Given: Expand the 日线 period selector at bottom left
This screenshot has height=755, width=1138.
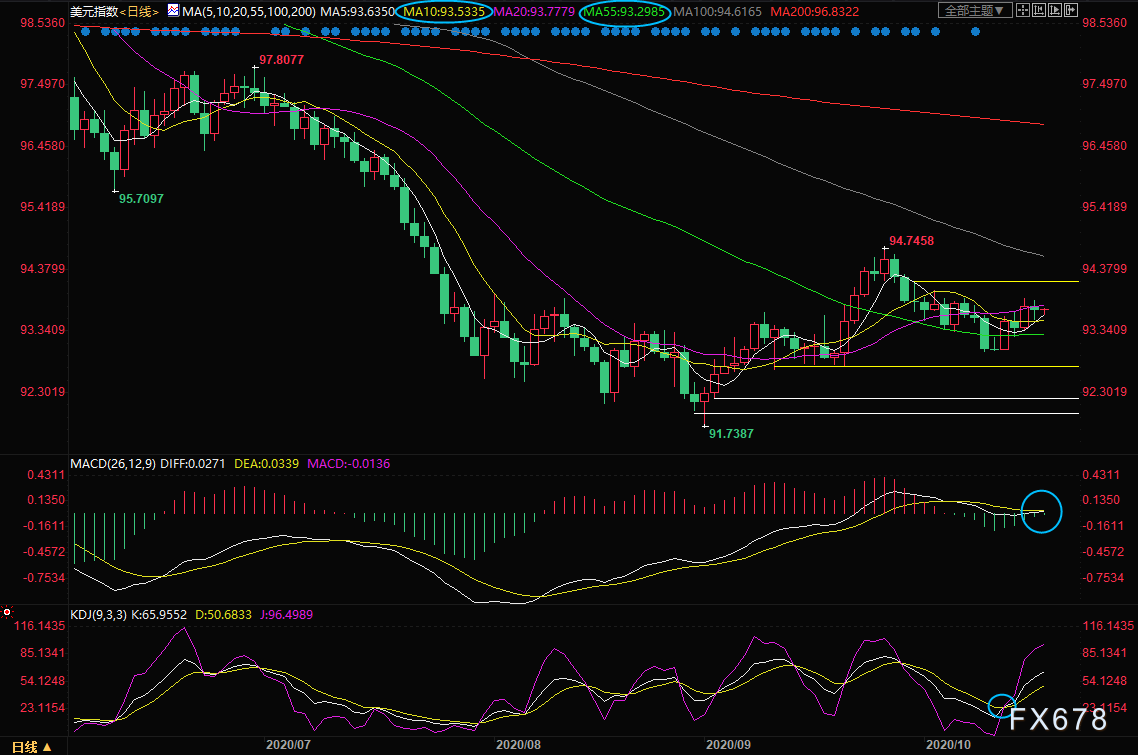Looking at the screenshot, I should (x=31, y=746).
